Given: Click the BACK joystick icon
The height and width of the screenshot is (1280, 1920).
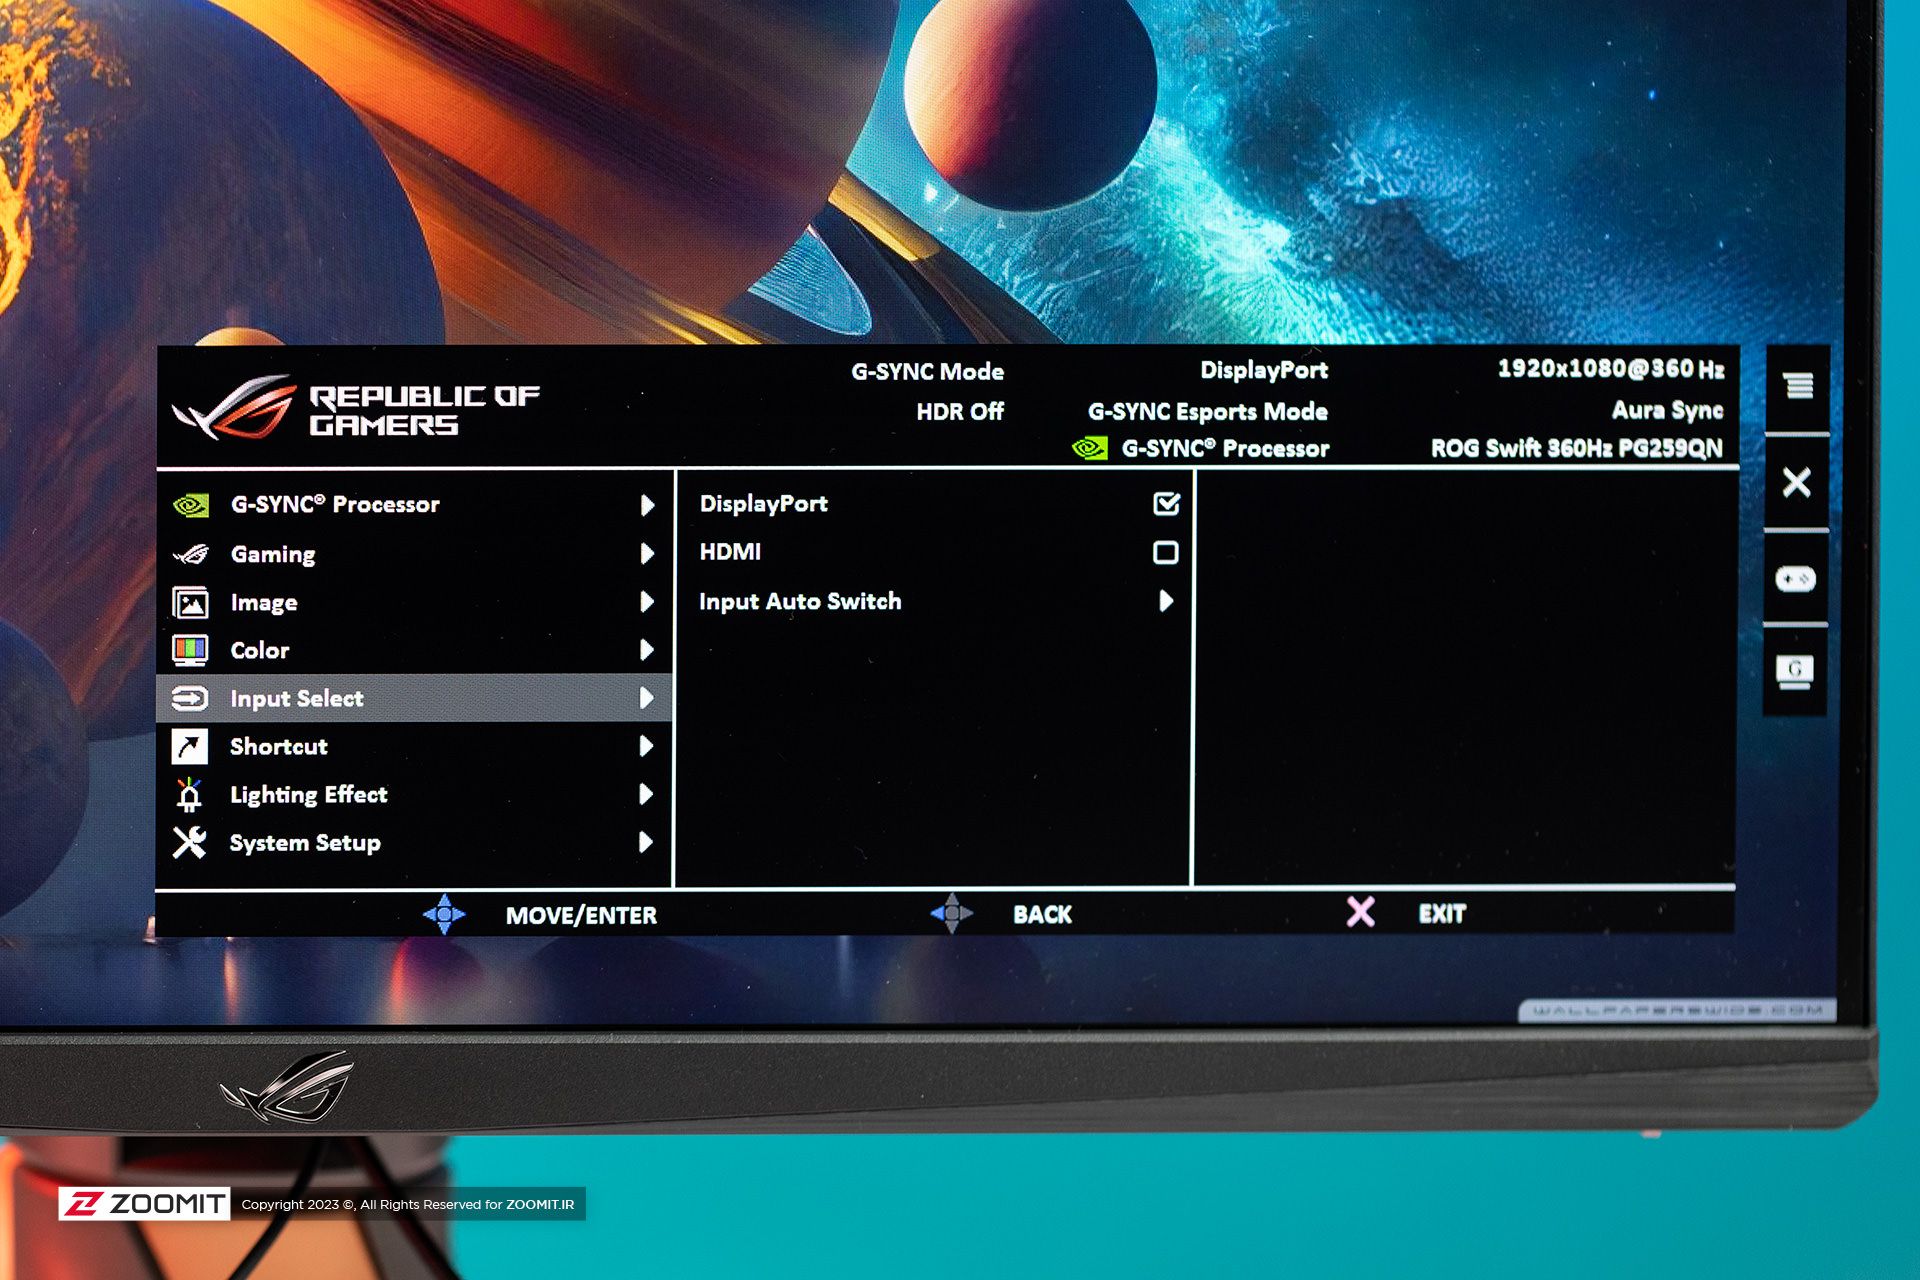Looking at the screenshot, I should (951, 913).
